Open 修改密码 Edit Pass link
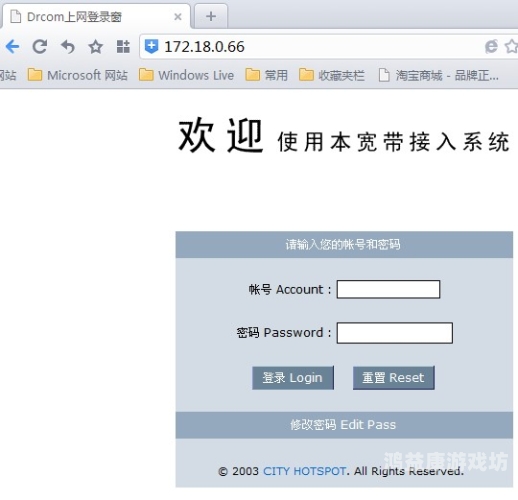The width and height of the screenshot is (518, 500). point(343,425)
